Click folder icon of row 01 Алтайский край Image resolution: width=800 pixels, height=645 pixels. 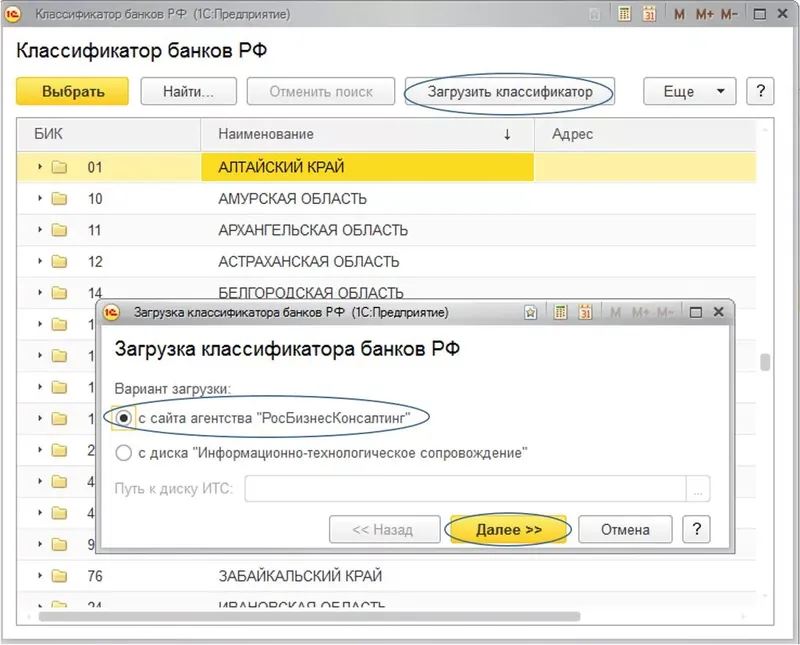pyautogui.click(x=59, y=167)
